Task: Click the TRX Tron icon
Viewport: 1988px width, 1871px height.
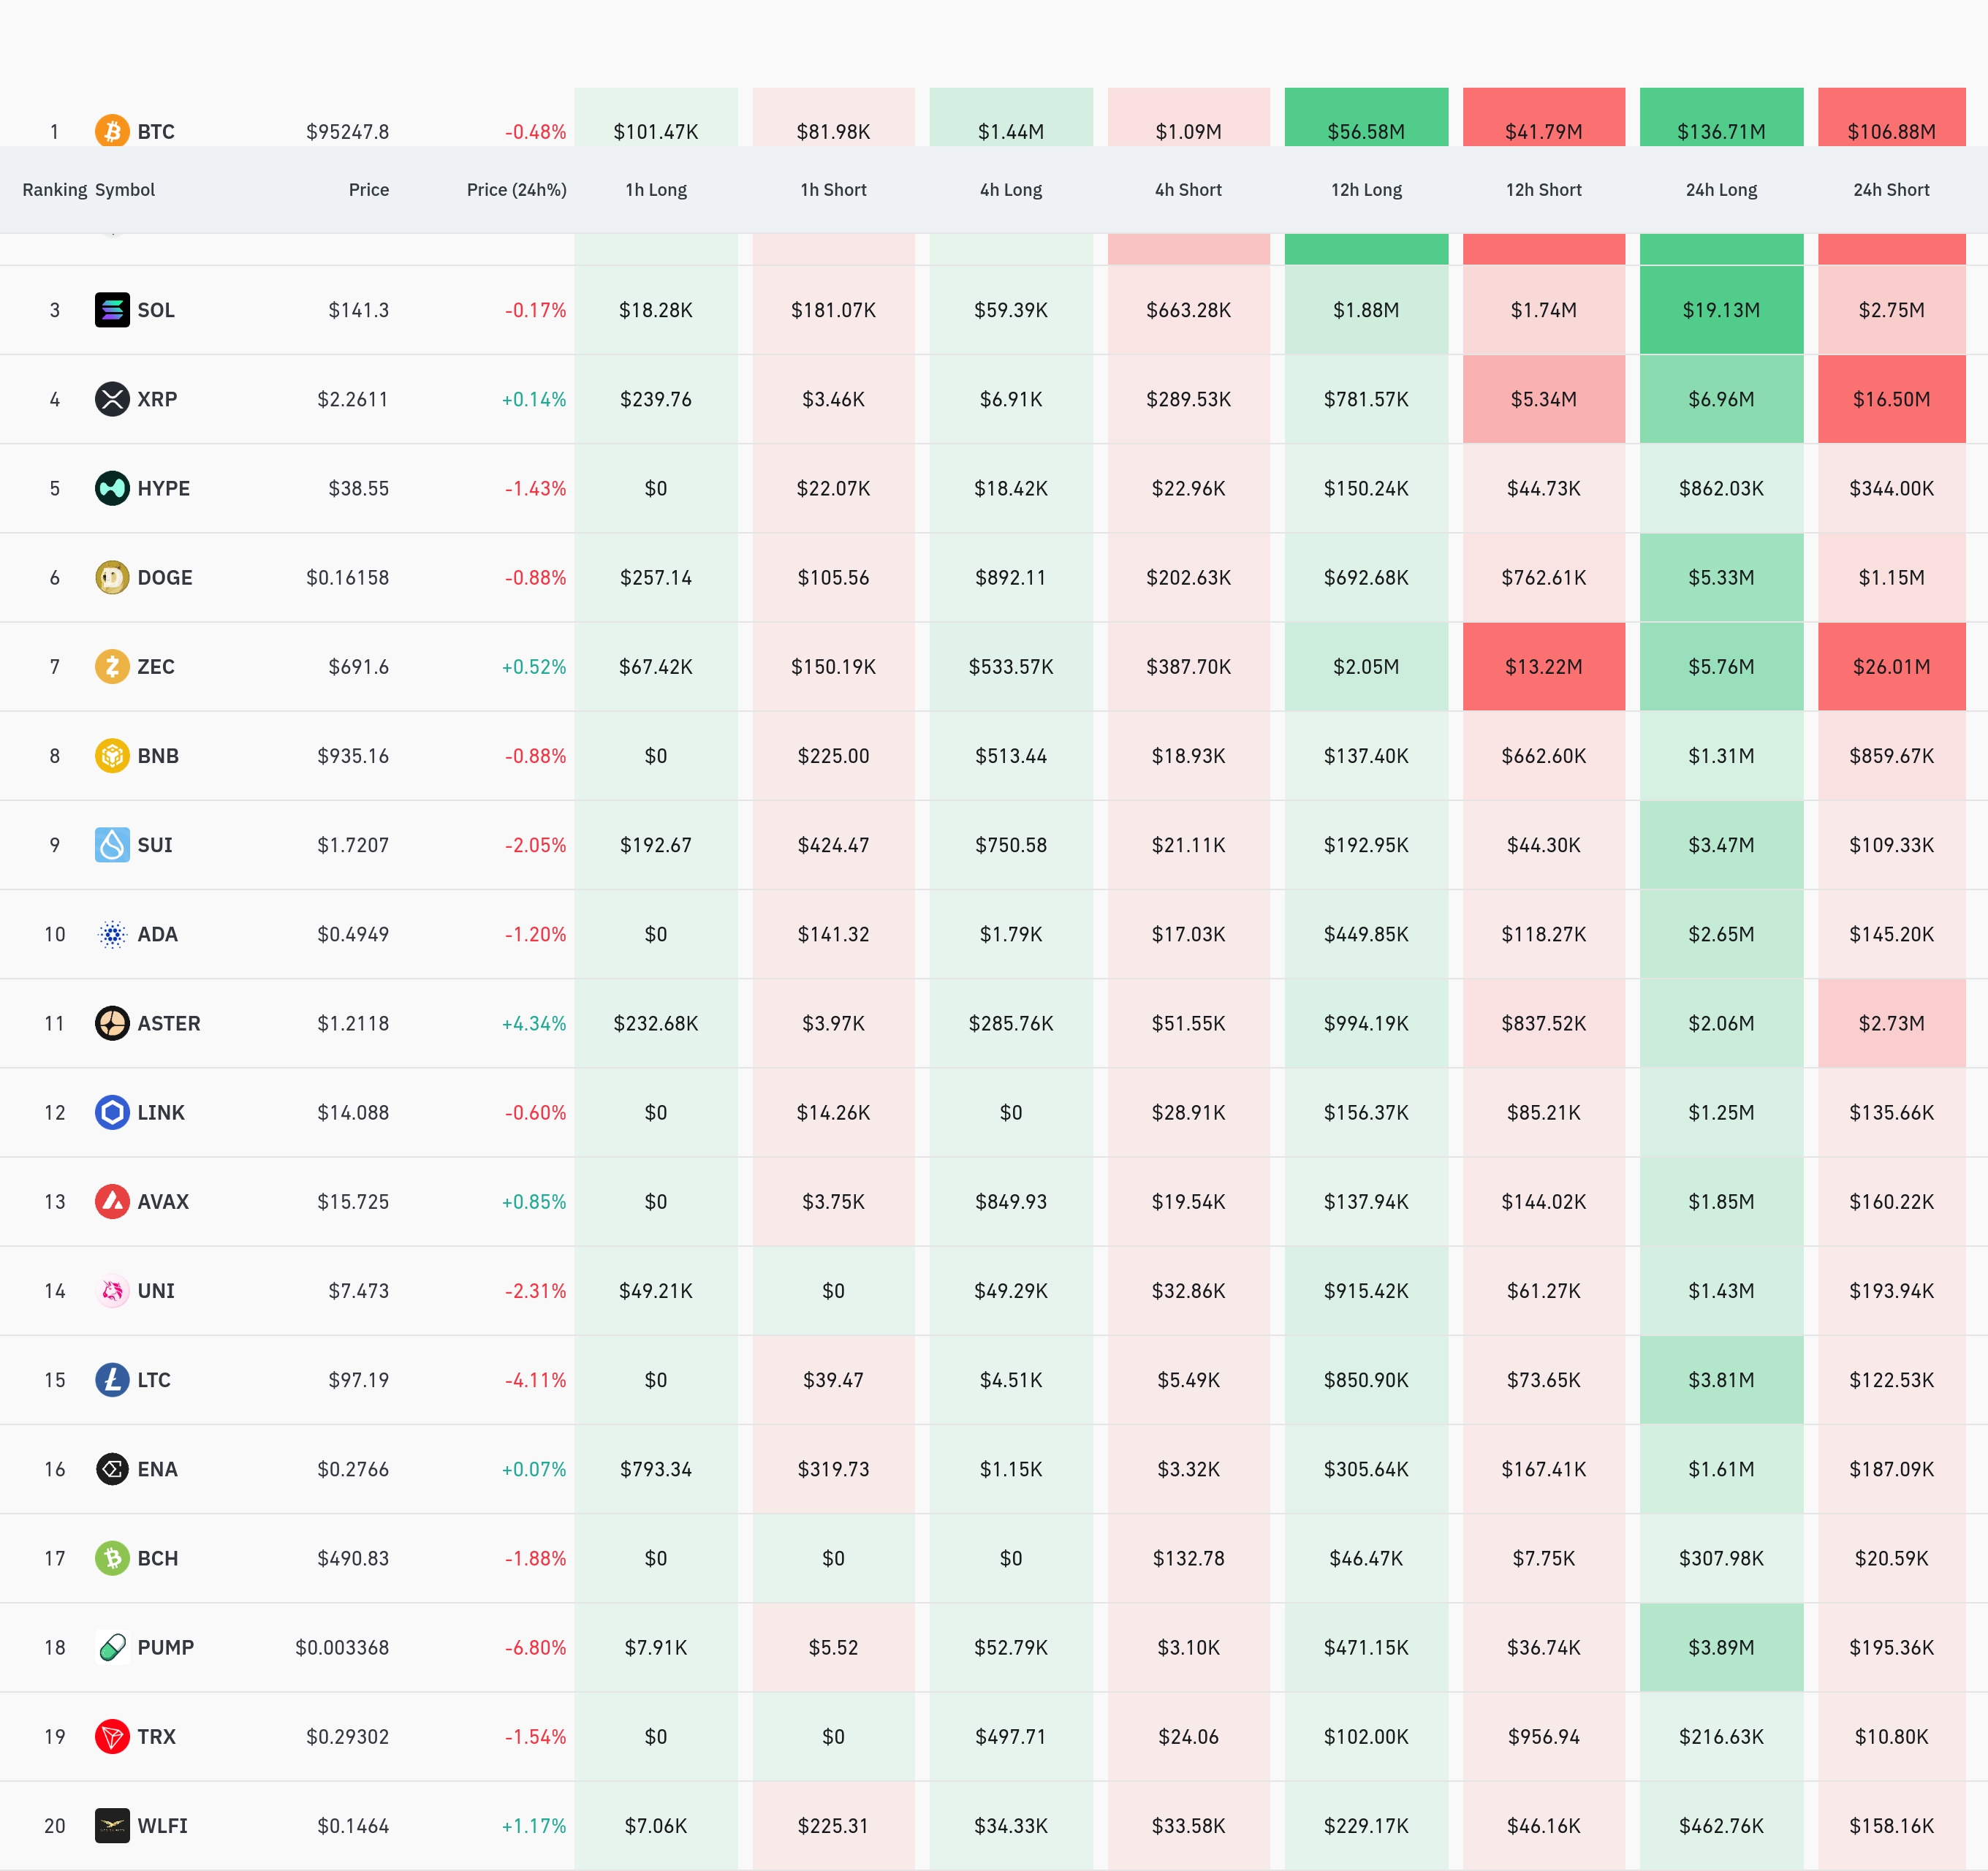Action: [112, 1737]
